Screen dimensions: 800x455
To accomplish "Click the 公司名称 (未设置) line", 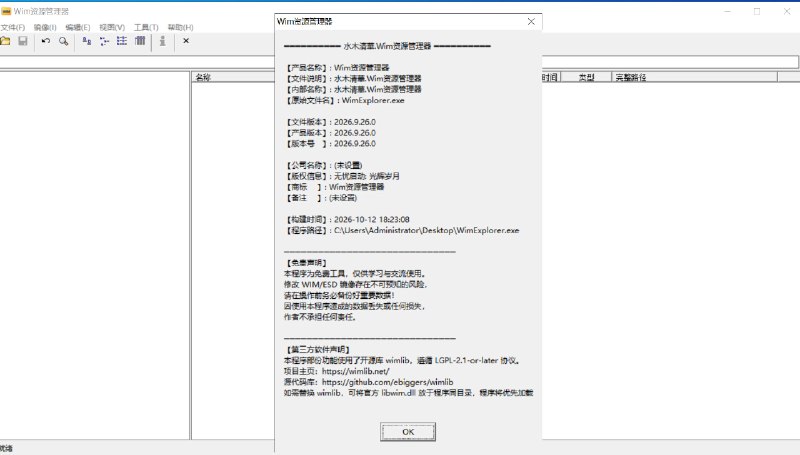I will pos(323,165).
